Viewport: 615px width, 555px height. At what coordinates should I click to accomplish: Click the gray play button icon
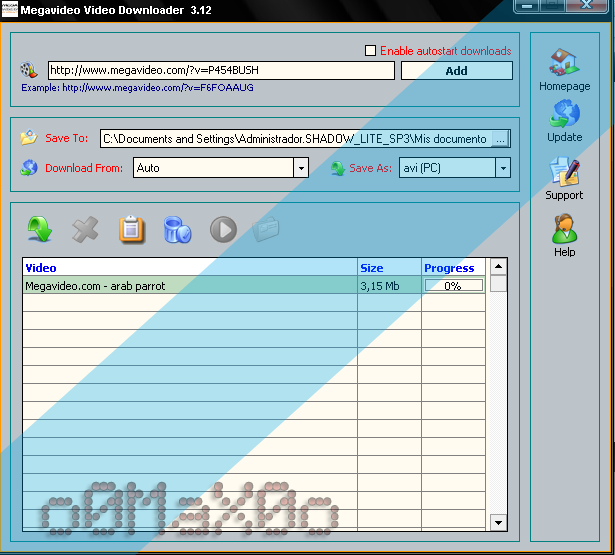(x=223, y=230)
